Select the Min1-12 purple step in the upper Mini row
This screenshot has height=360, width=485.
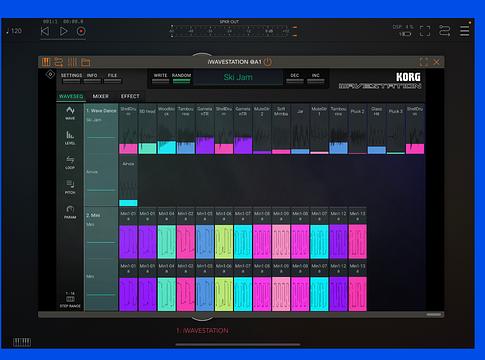point(339,242)
